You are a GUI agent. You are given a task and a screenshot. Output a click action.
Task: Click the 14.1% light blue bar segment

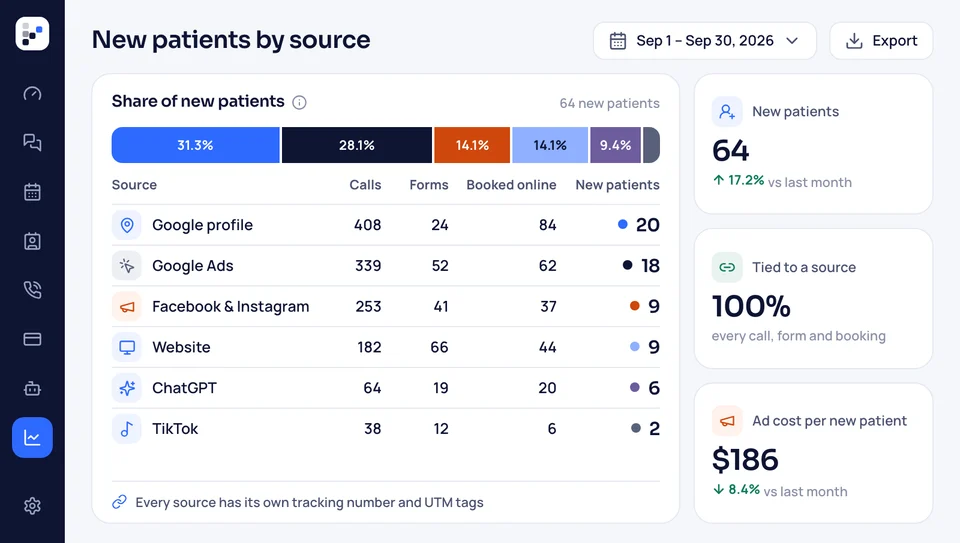pyautogui.click(x=550, y=145)
